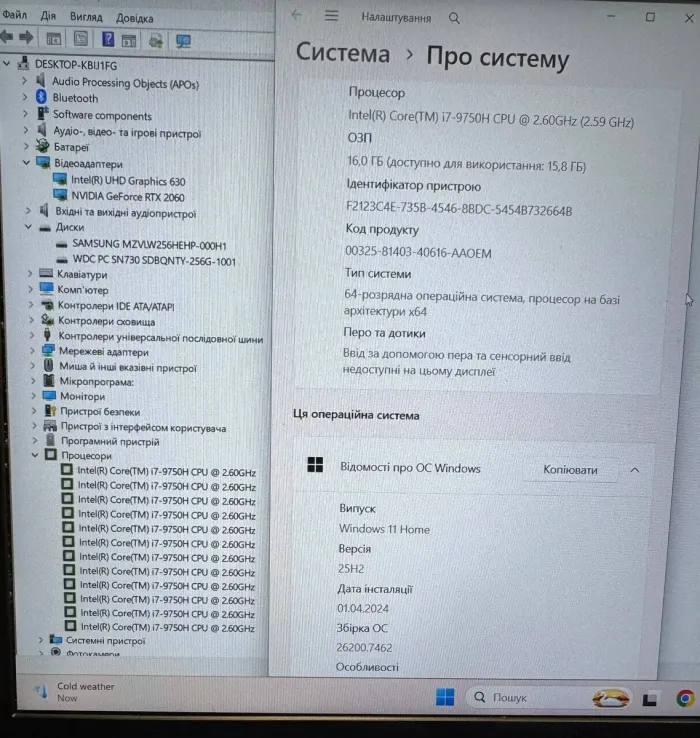Select Мікропрограма category

tap(97, 382)
